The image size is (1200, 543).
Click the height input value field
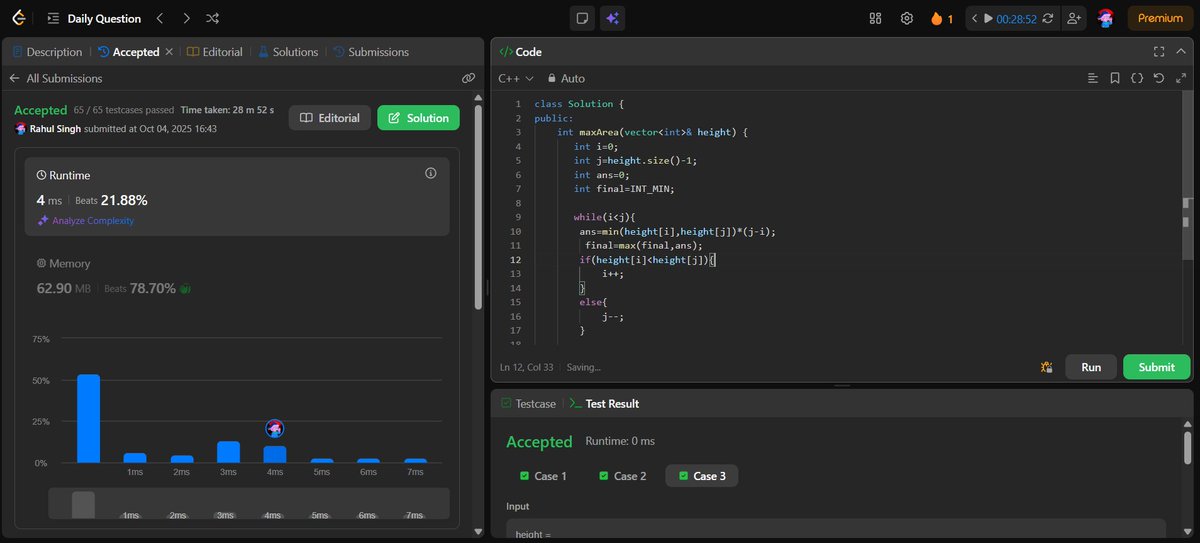[x=836, y=531]
